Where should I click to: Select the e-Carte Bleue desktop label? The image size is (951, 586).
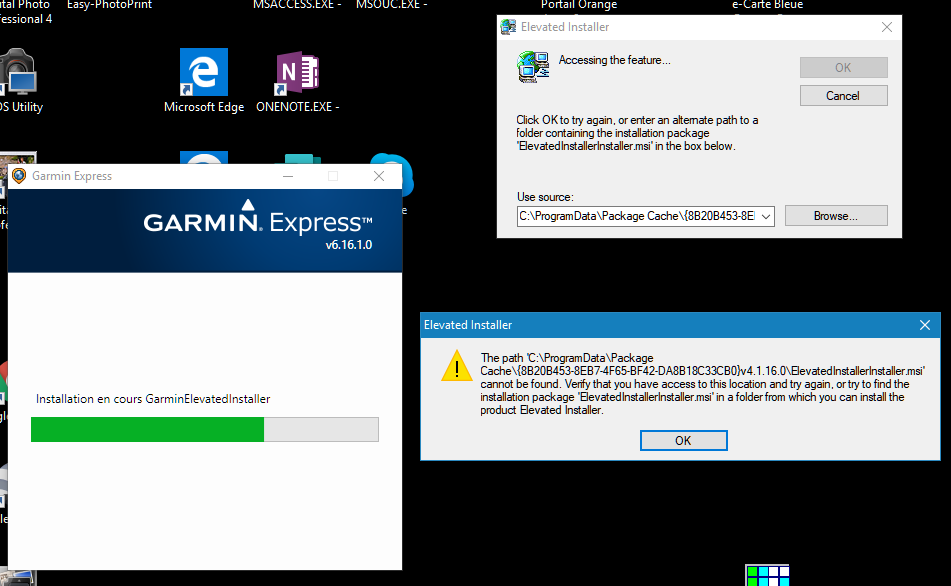[x=767, y=5]
